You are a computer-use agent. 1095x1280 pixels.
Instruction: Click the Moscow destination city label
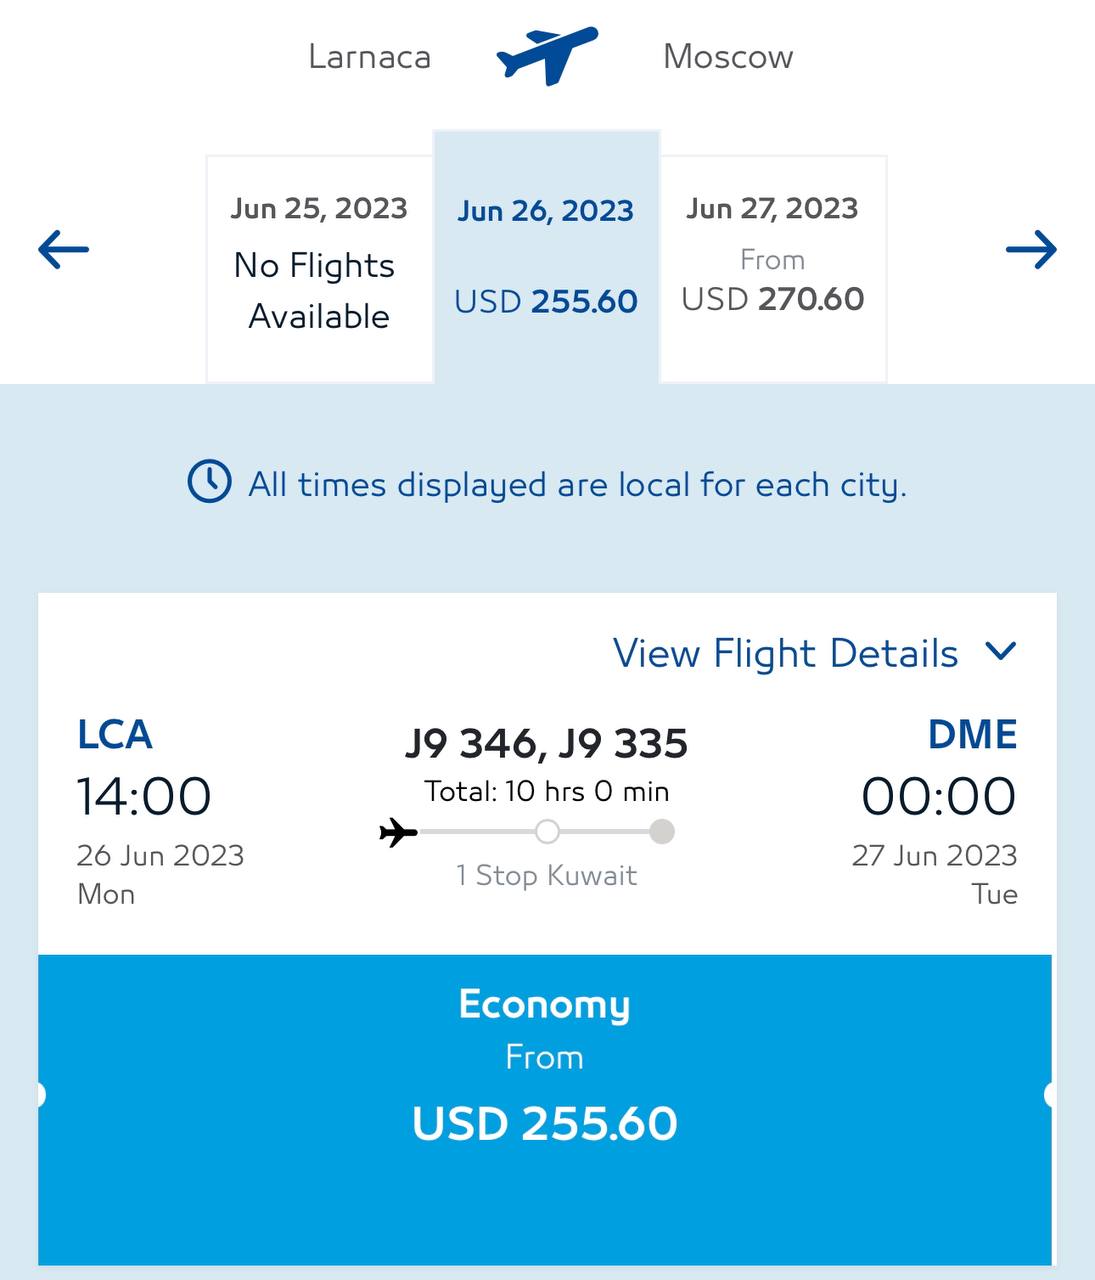tap(728, 56)
